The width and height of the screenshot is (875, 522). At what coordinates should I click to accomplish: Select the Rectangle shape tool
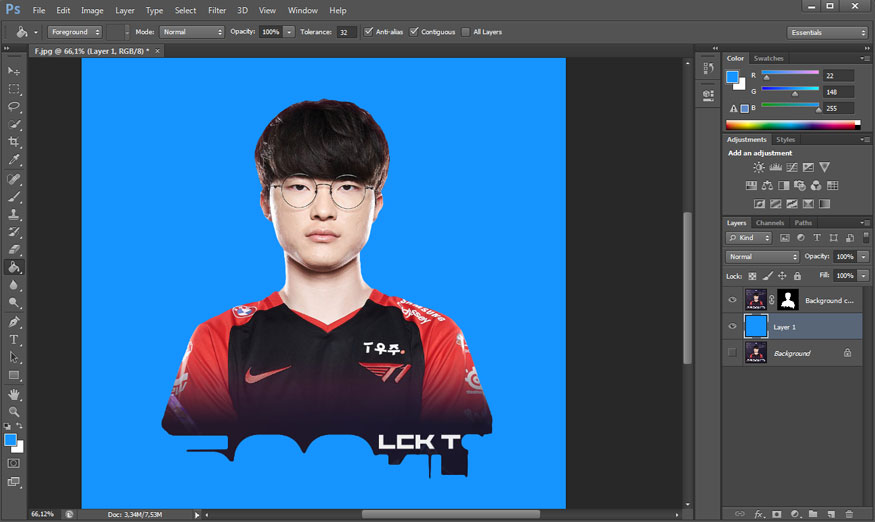[x=14, y=375]
